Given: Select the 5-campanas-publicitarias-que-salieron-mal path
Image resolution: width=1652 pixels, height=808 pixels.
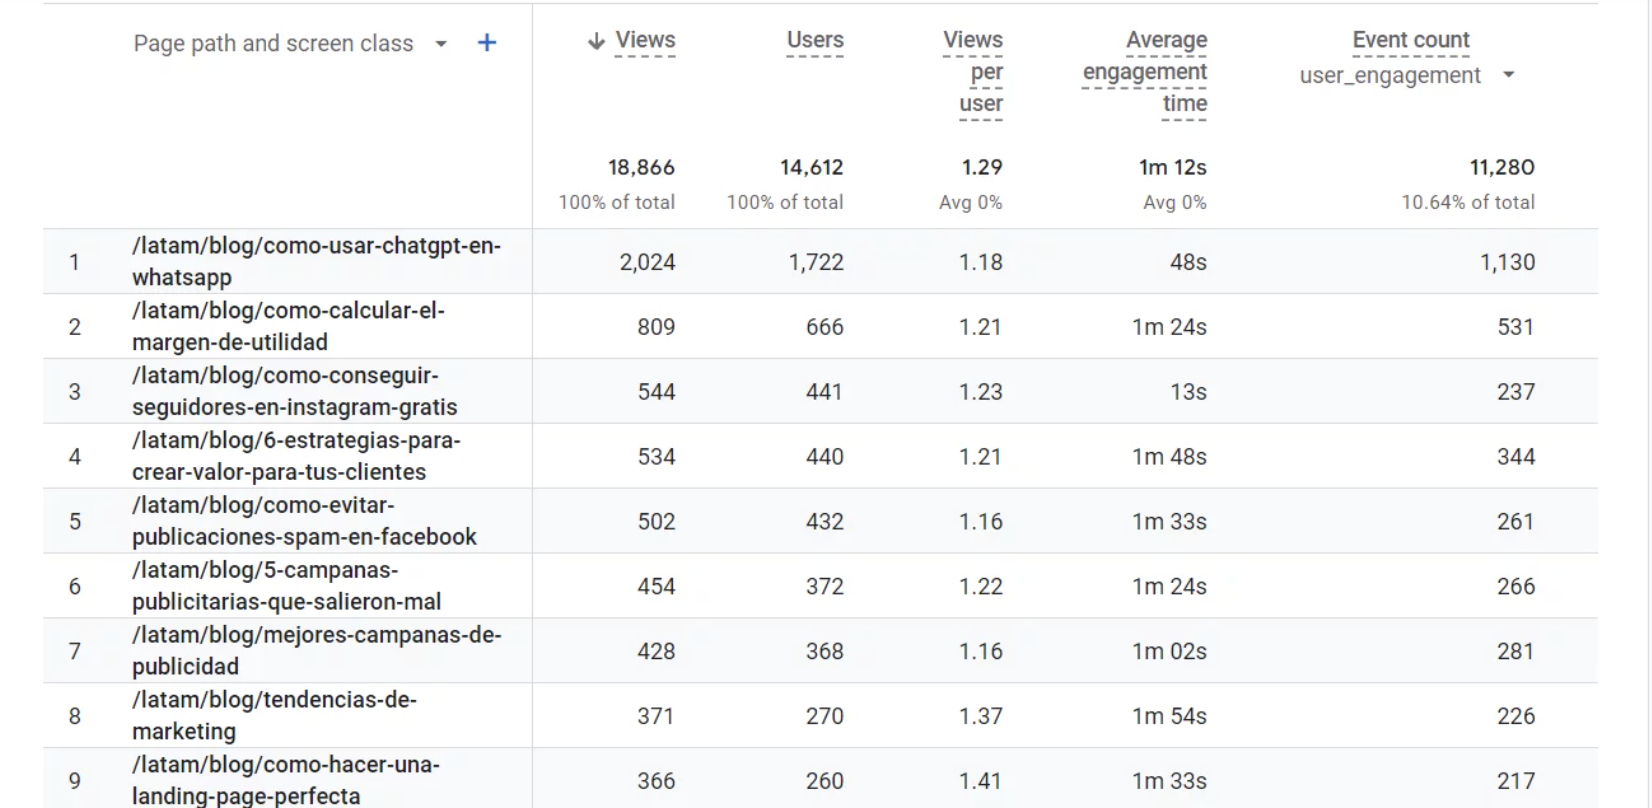Looking at the screenshot, I should (x=286, y=586).
